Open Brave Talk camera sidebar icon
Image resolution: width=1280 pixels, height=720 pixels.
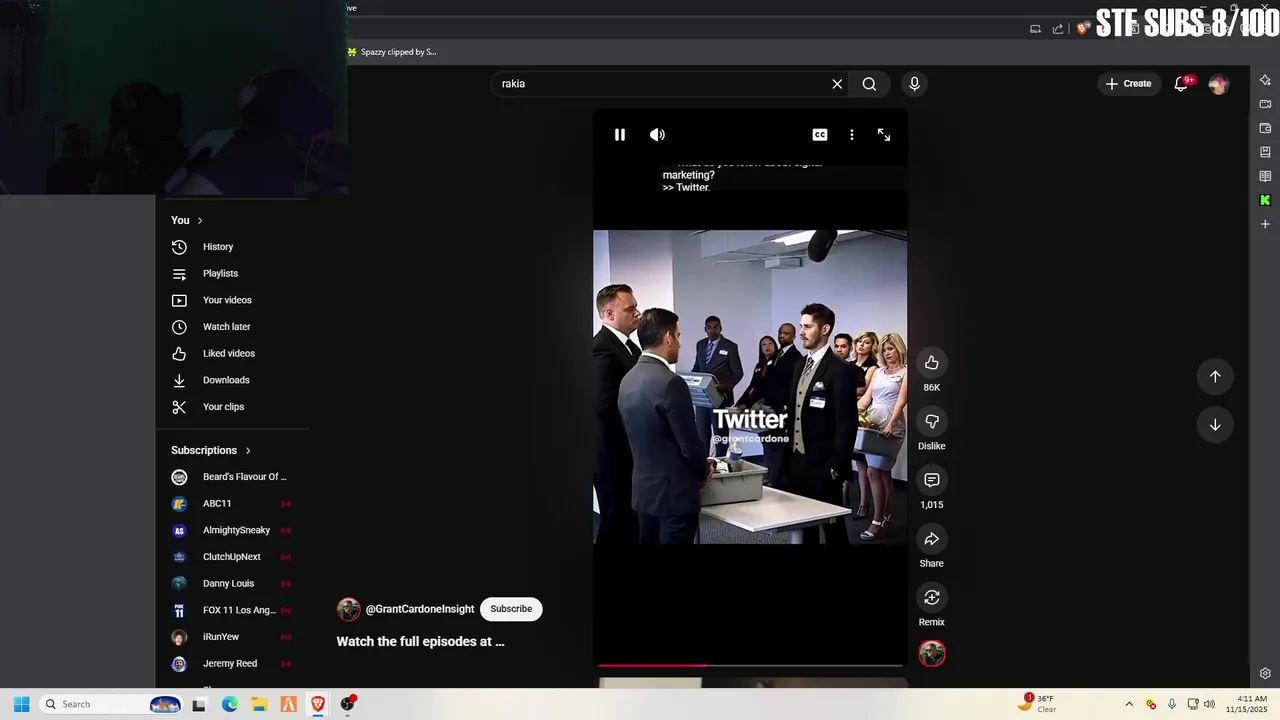(1265, 104)
